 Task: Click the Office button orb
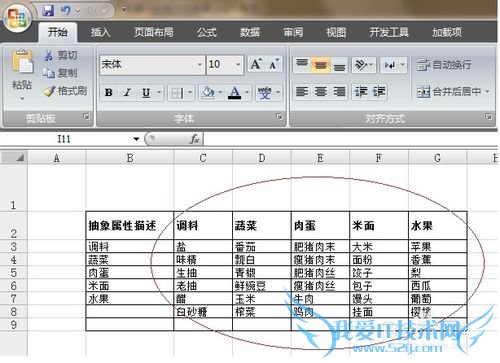[17, 18]
